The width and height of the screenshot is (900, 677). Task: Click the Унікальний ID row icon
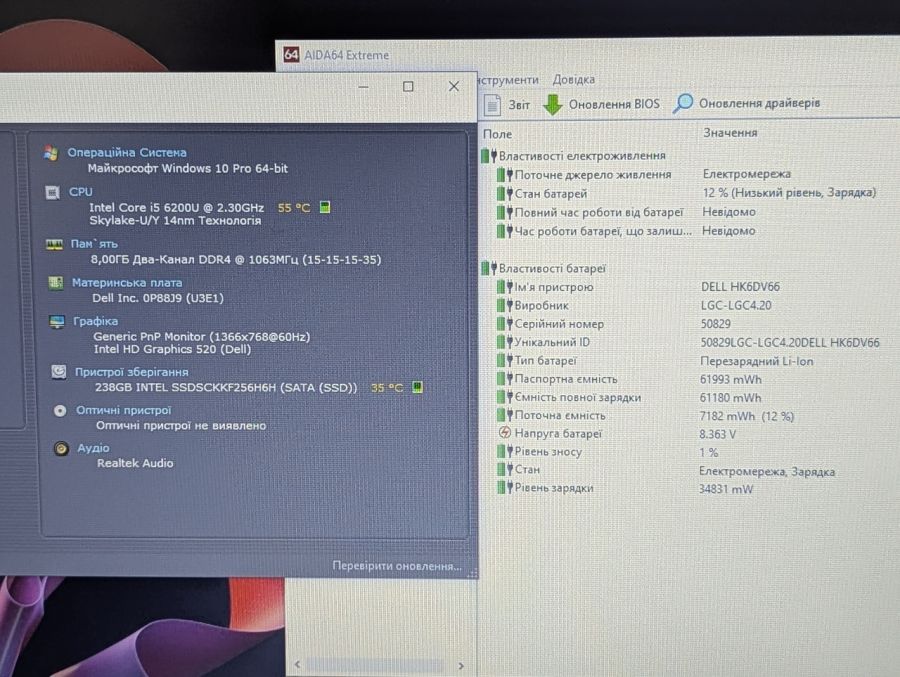tap(505, 342)
